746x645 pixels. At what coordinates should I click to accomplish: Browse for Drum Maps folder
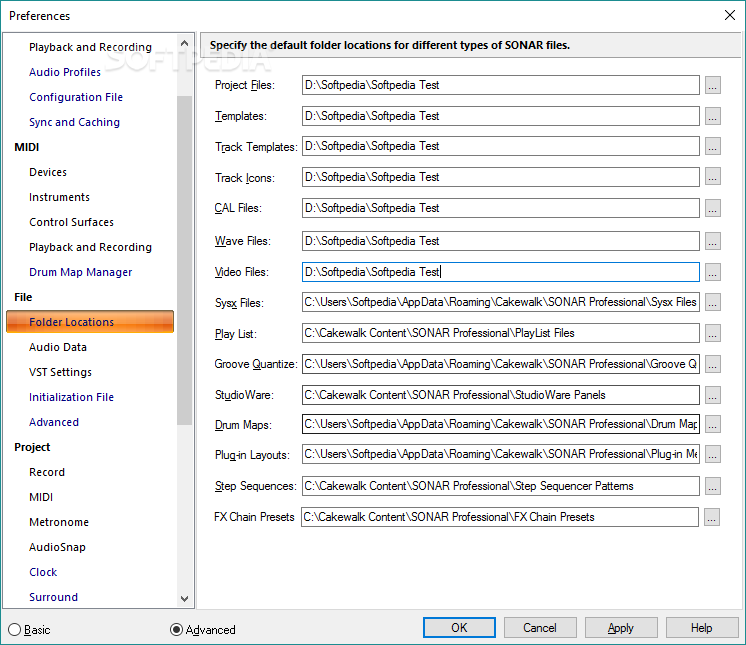click(712, 424)
